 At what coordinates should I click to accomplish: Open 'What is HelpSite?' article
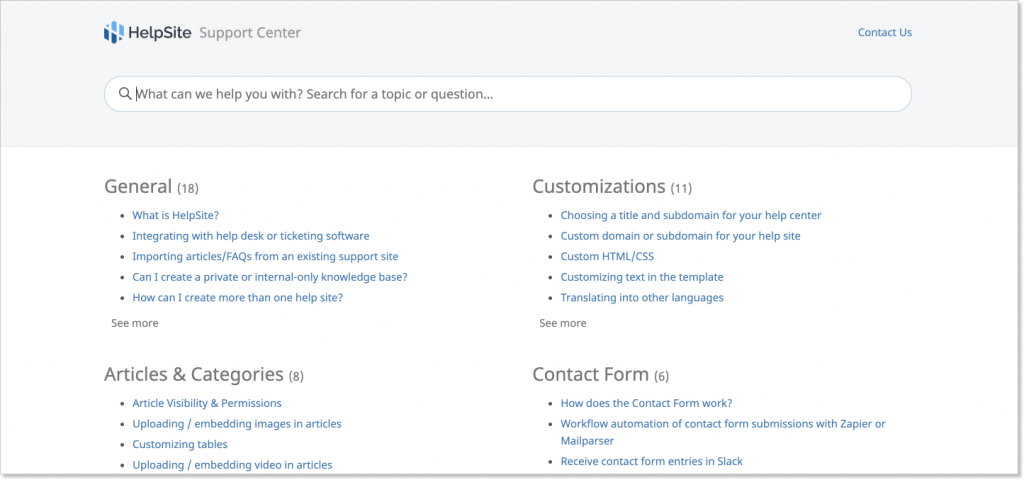[176, 216]
